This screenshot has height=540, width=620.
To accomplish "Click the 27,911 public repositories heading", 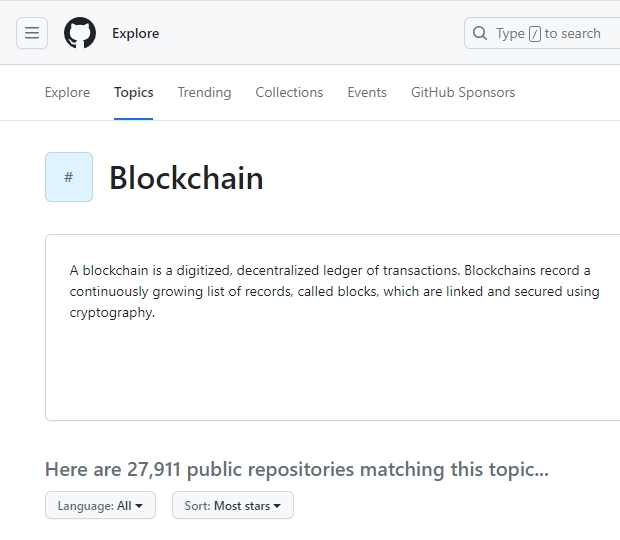I will [x=297, y=469].
